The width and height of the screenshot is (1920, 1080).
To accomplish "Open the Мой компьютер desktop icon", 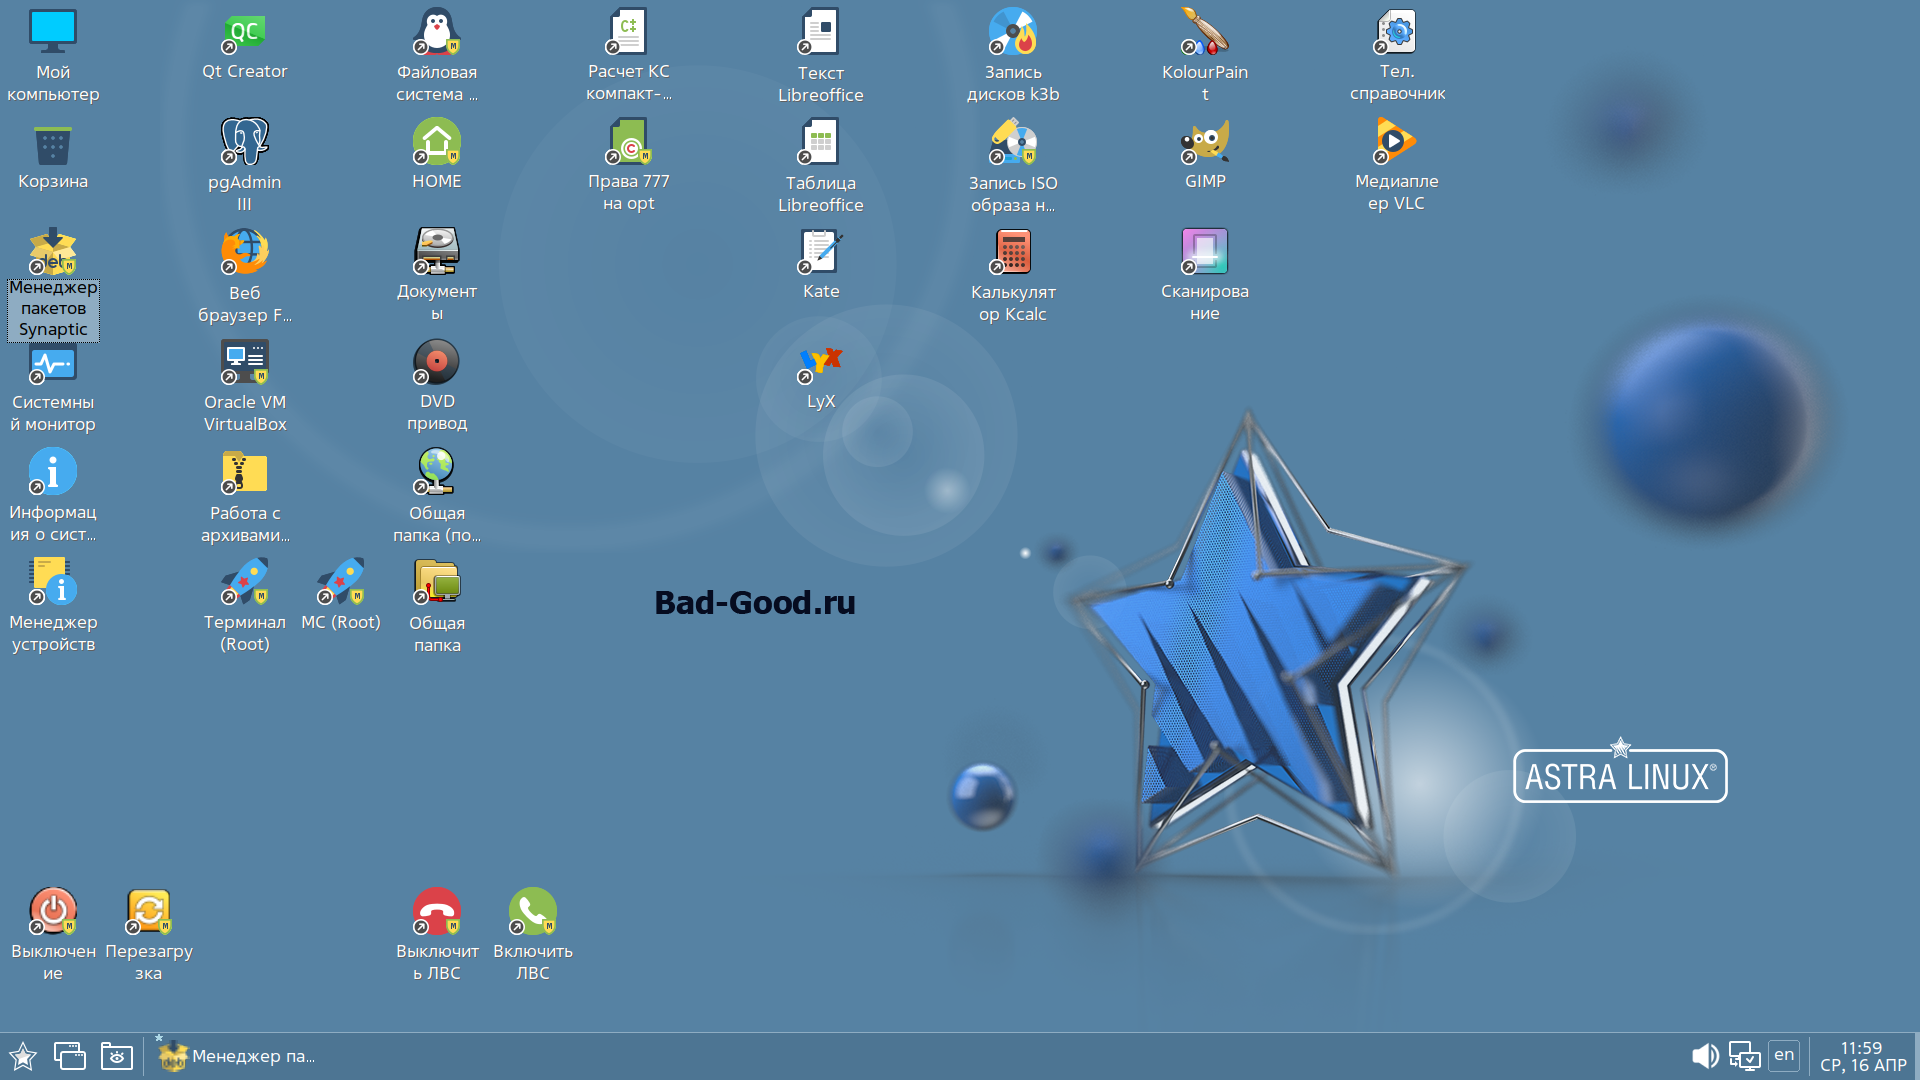I will coord(53,33).
